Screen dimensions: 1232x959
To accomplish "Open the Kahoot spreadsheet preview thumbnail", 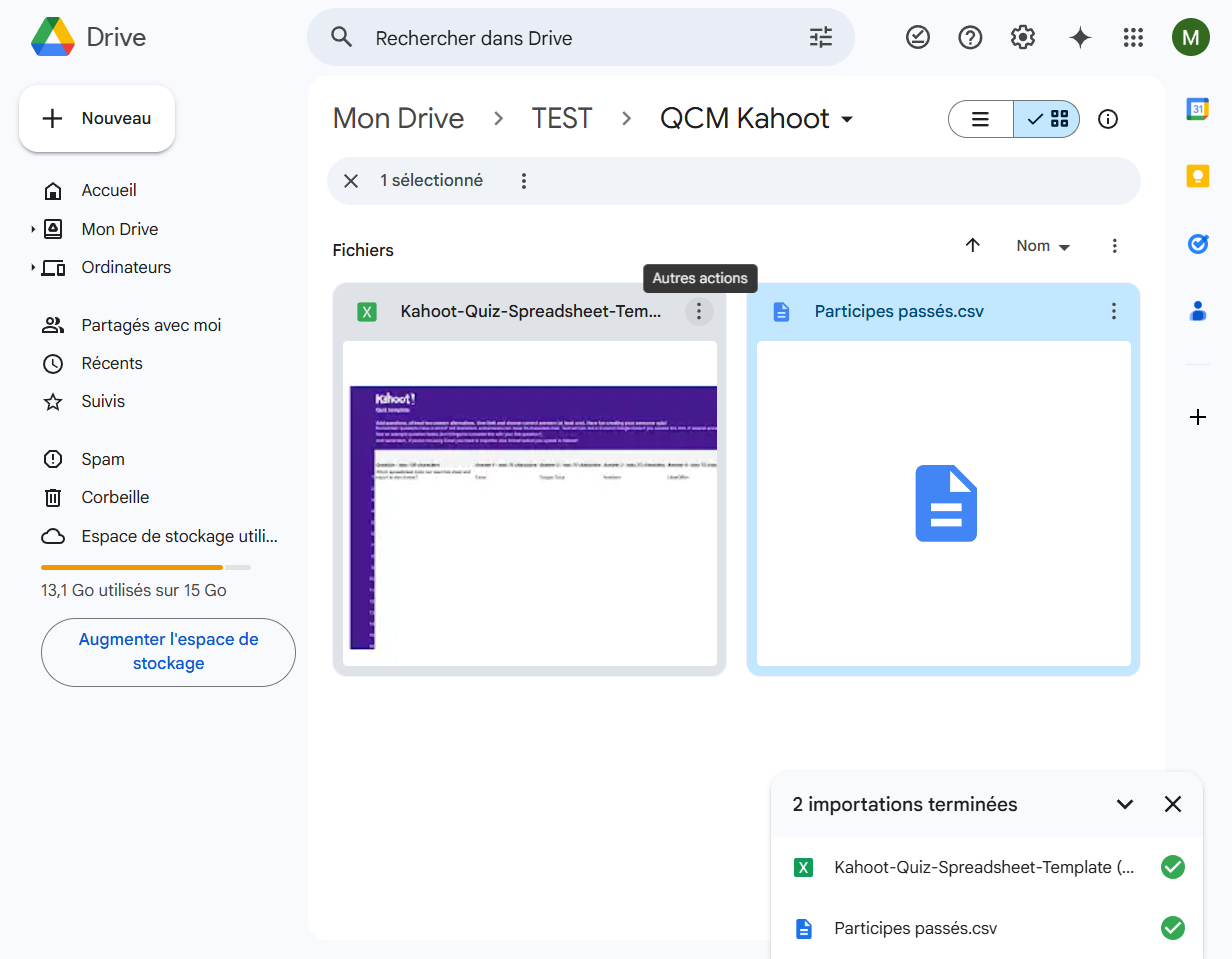I will [530, 503].
